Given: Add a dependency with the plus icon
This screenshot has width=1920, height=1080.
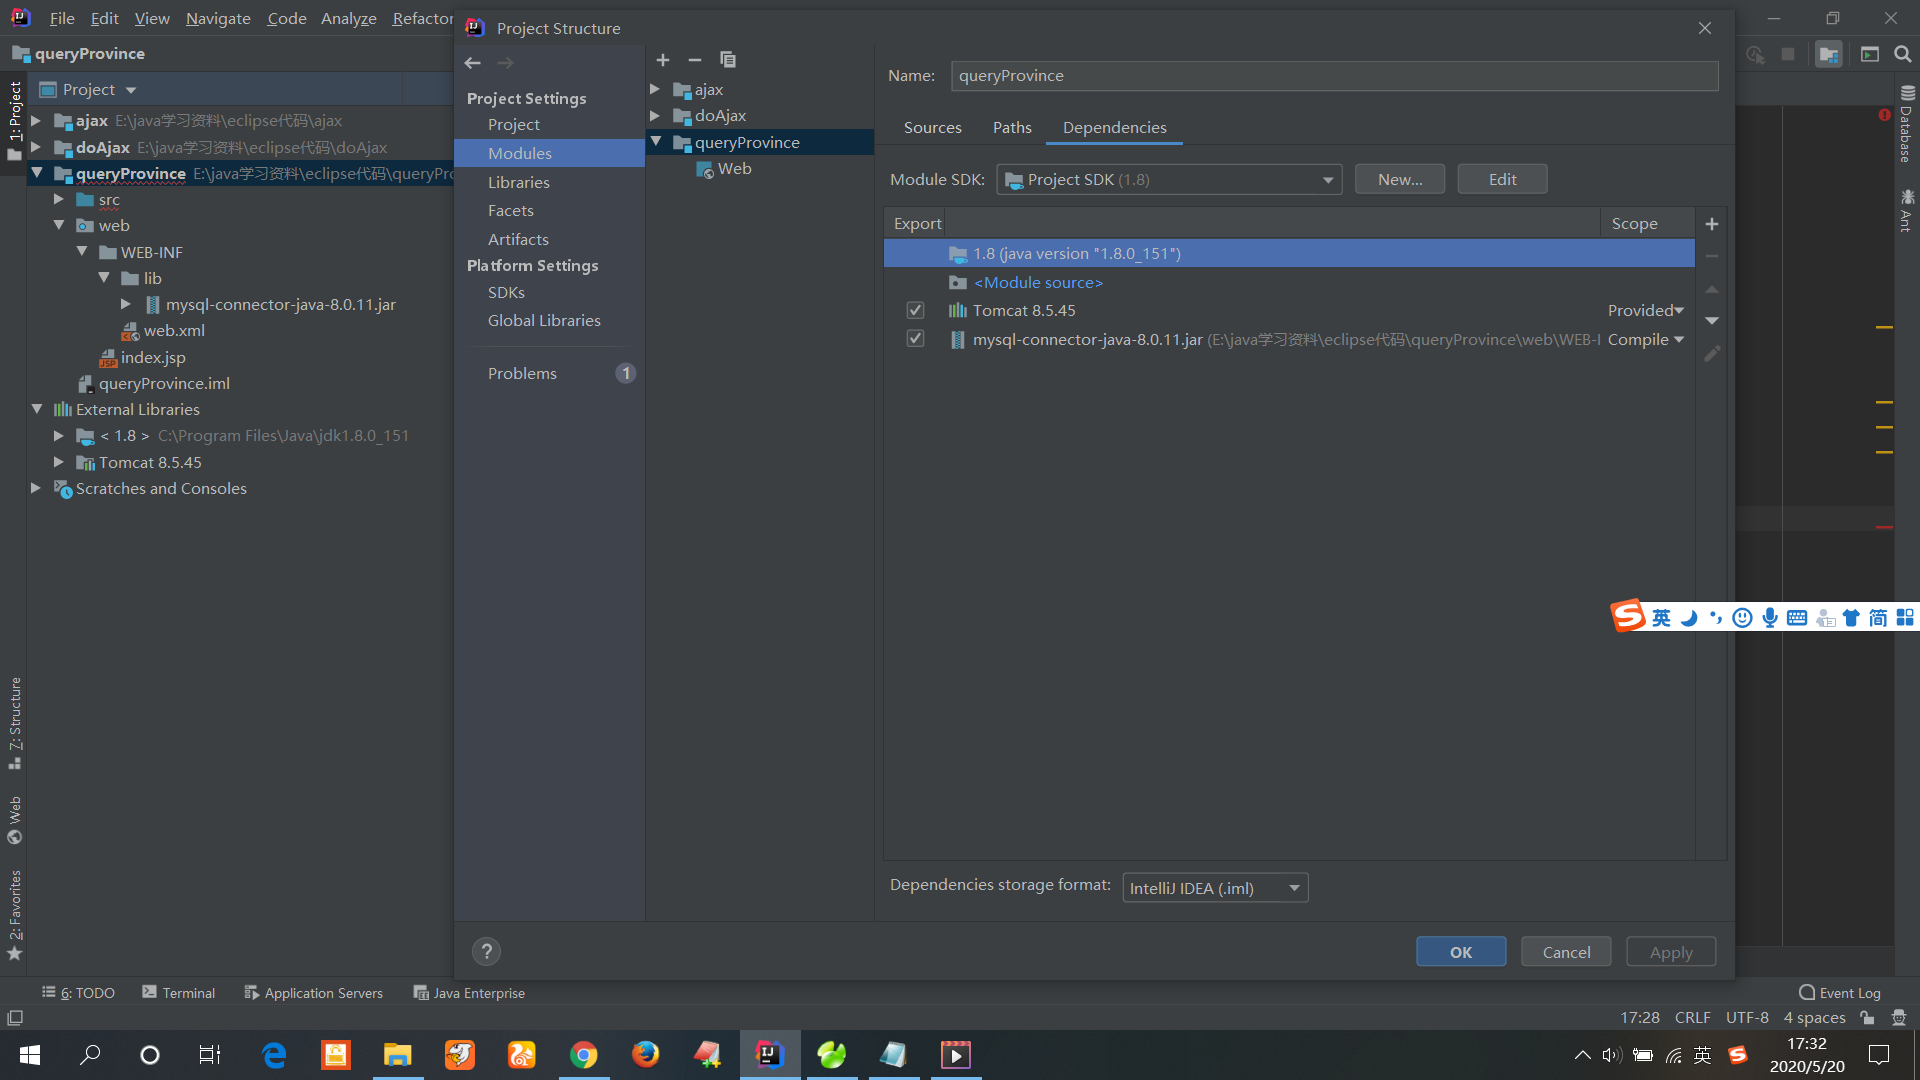Looking at the screenshot, I should (x=1712, y=224).
